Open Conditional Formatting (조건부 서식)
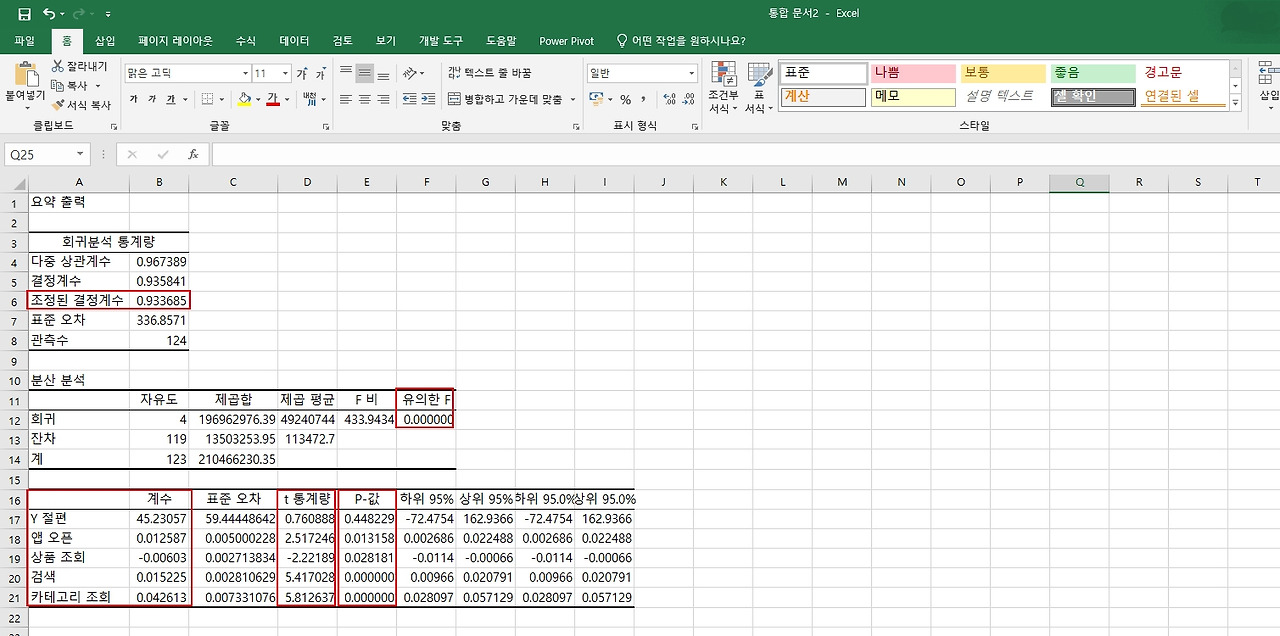 point(722,87)
